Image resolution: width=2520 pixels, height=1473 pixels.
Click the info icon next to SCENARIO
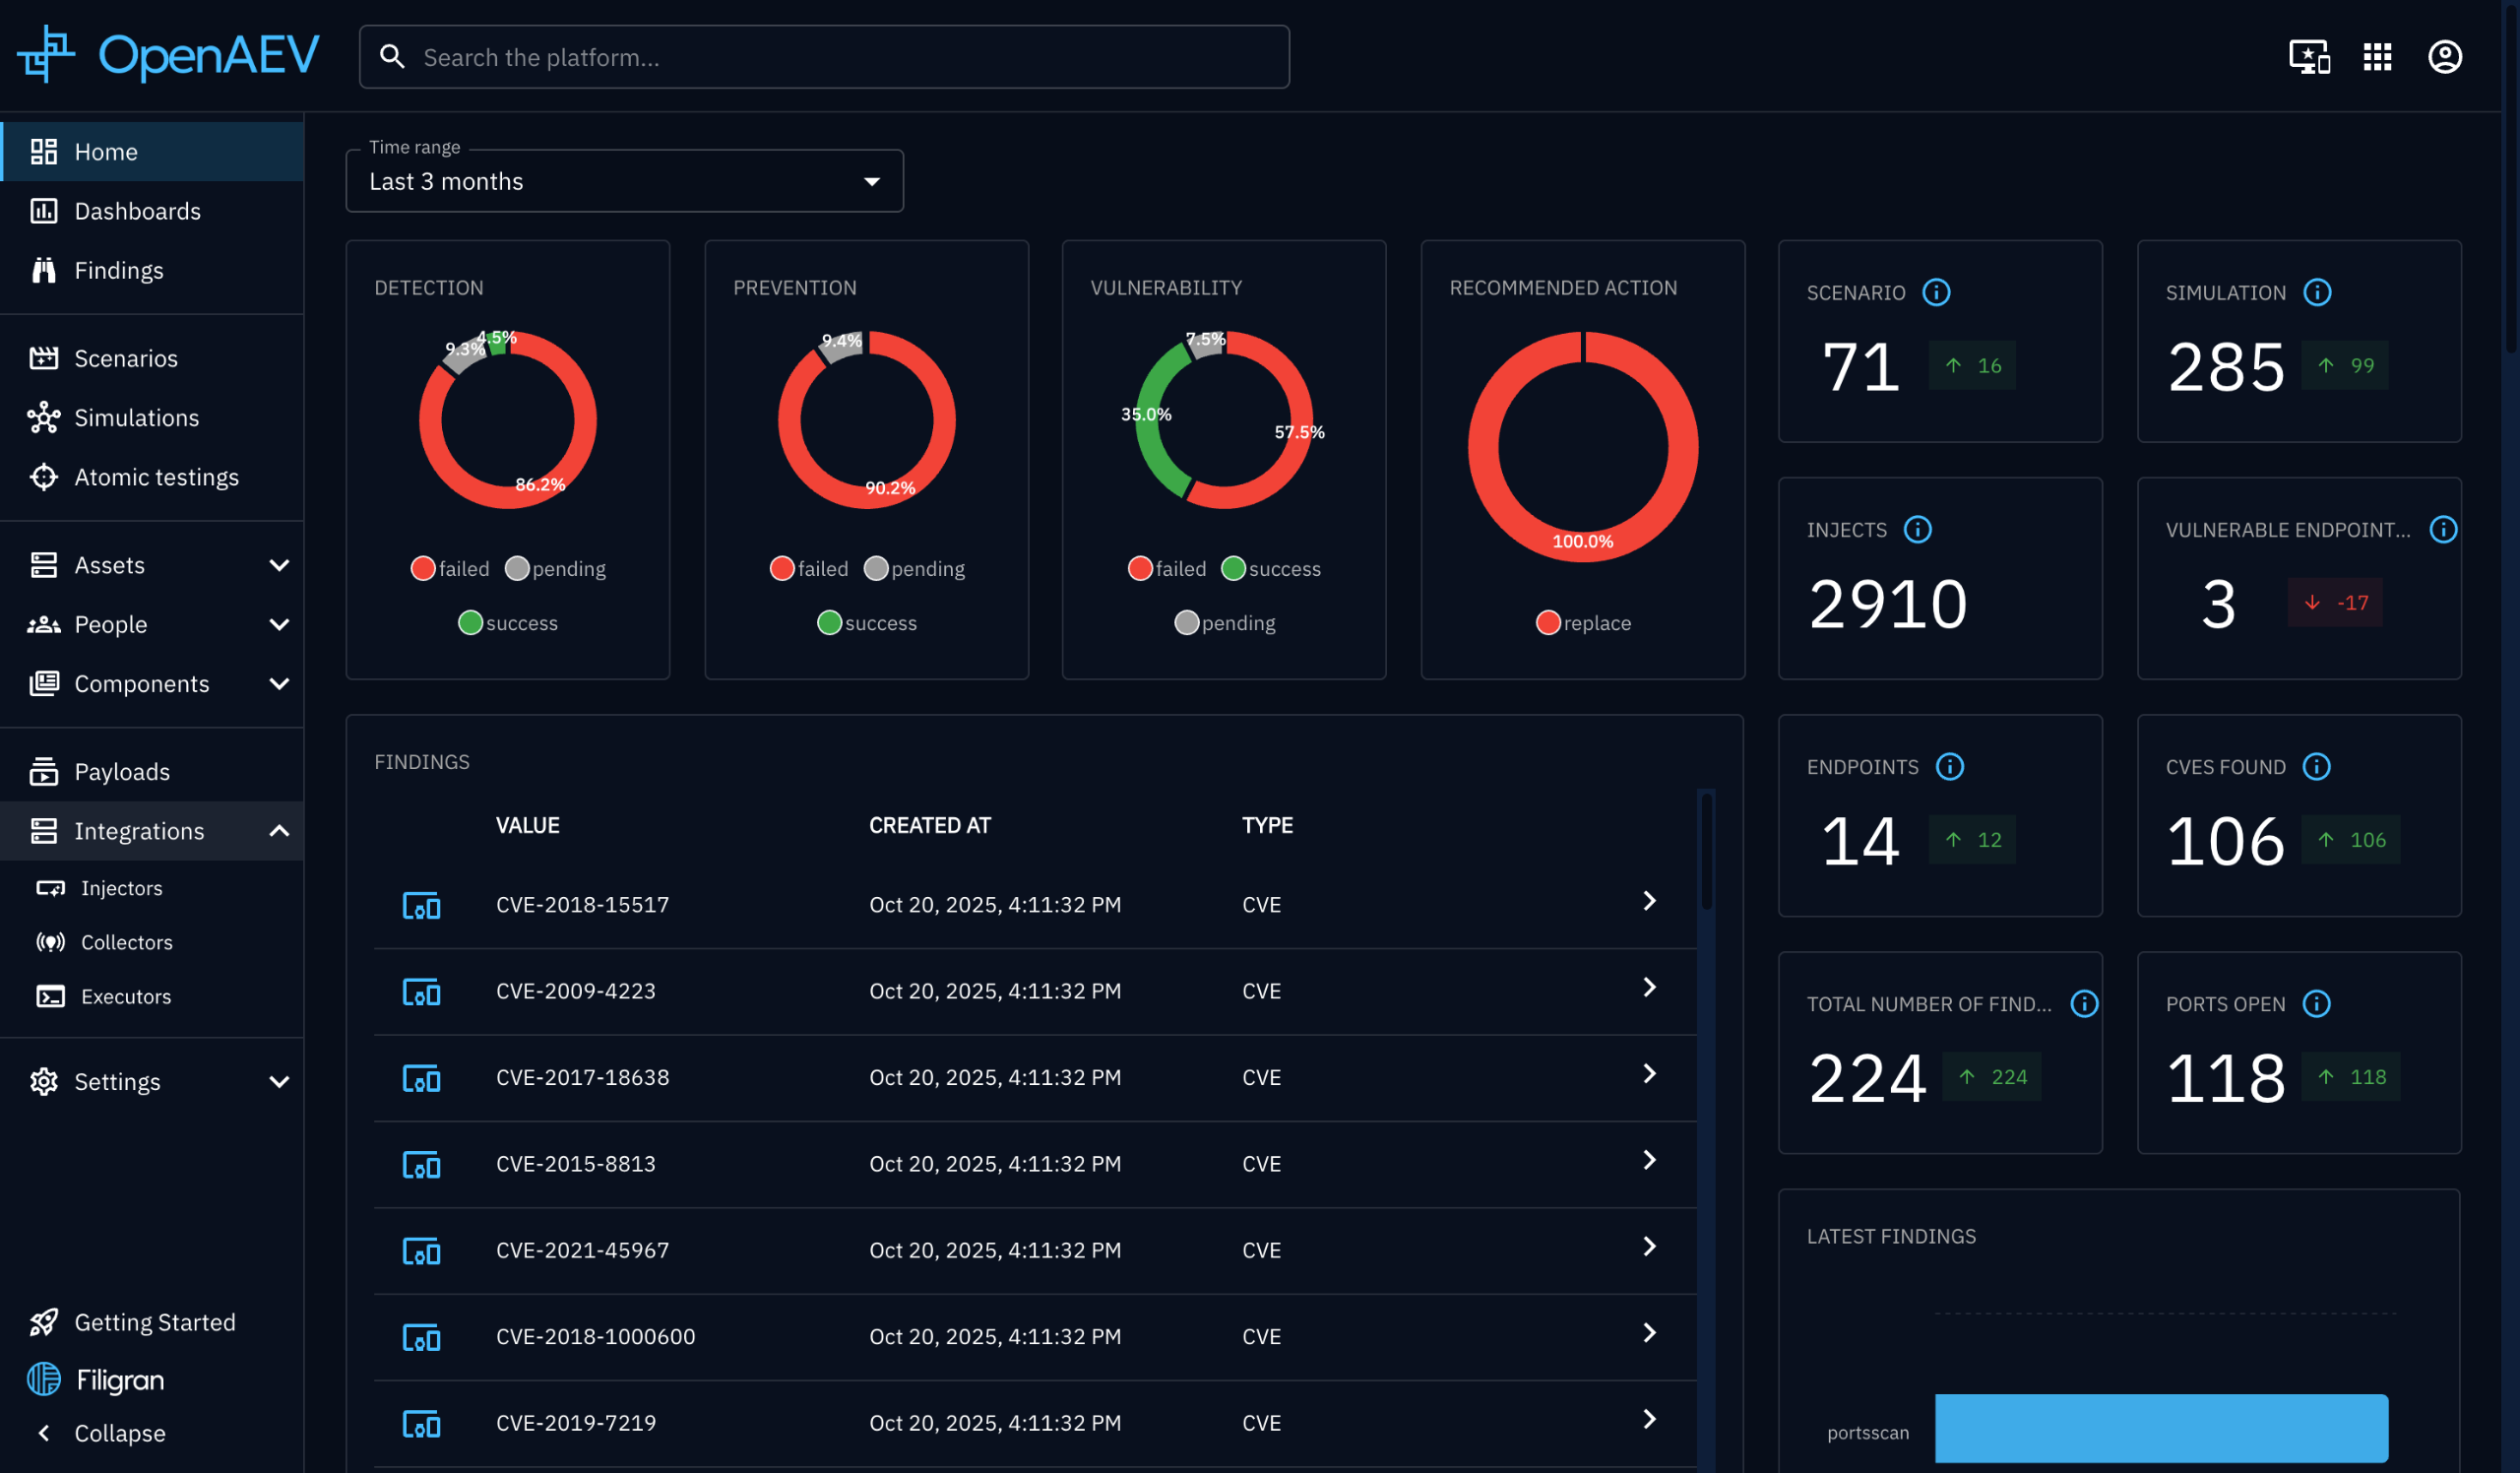click(x=1936, y=292)
